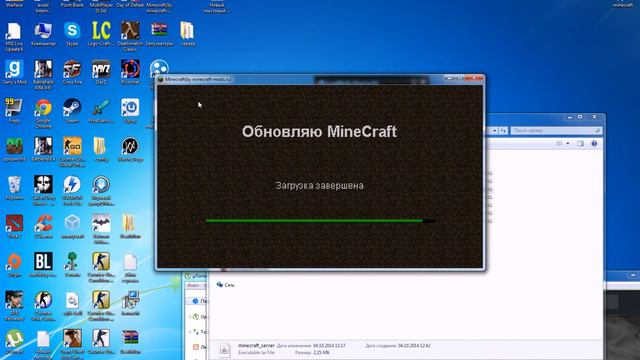640x360 pixels.
Task: Focus the Explorer search field
Action: coord(556,131)
